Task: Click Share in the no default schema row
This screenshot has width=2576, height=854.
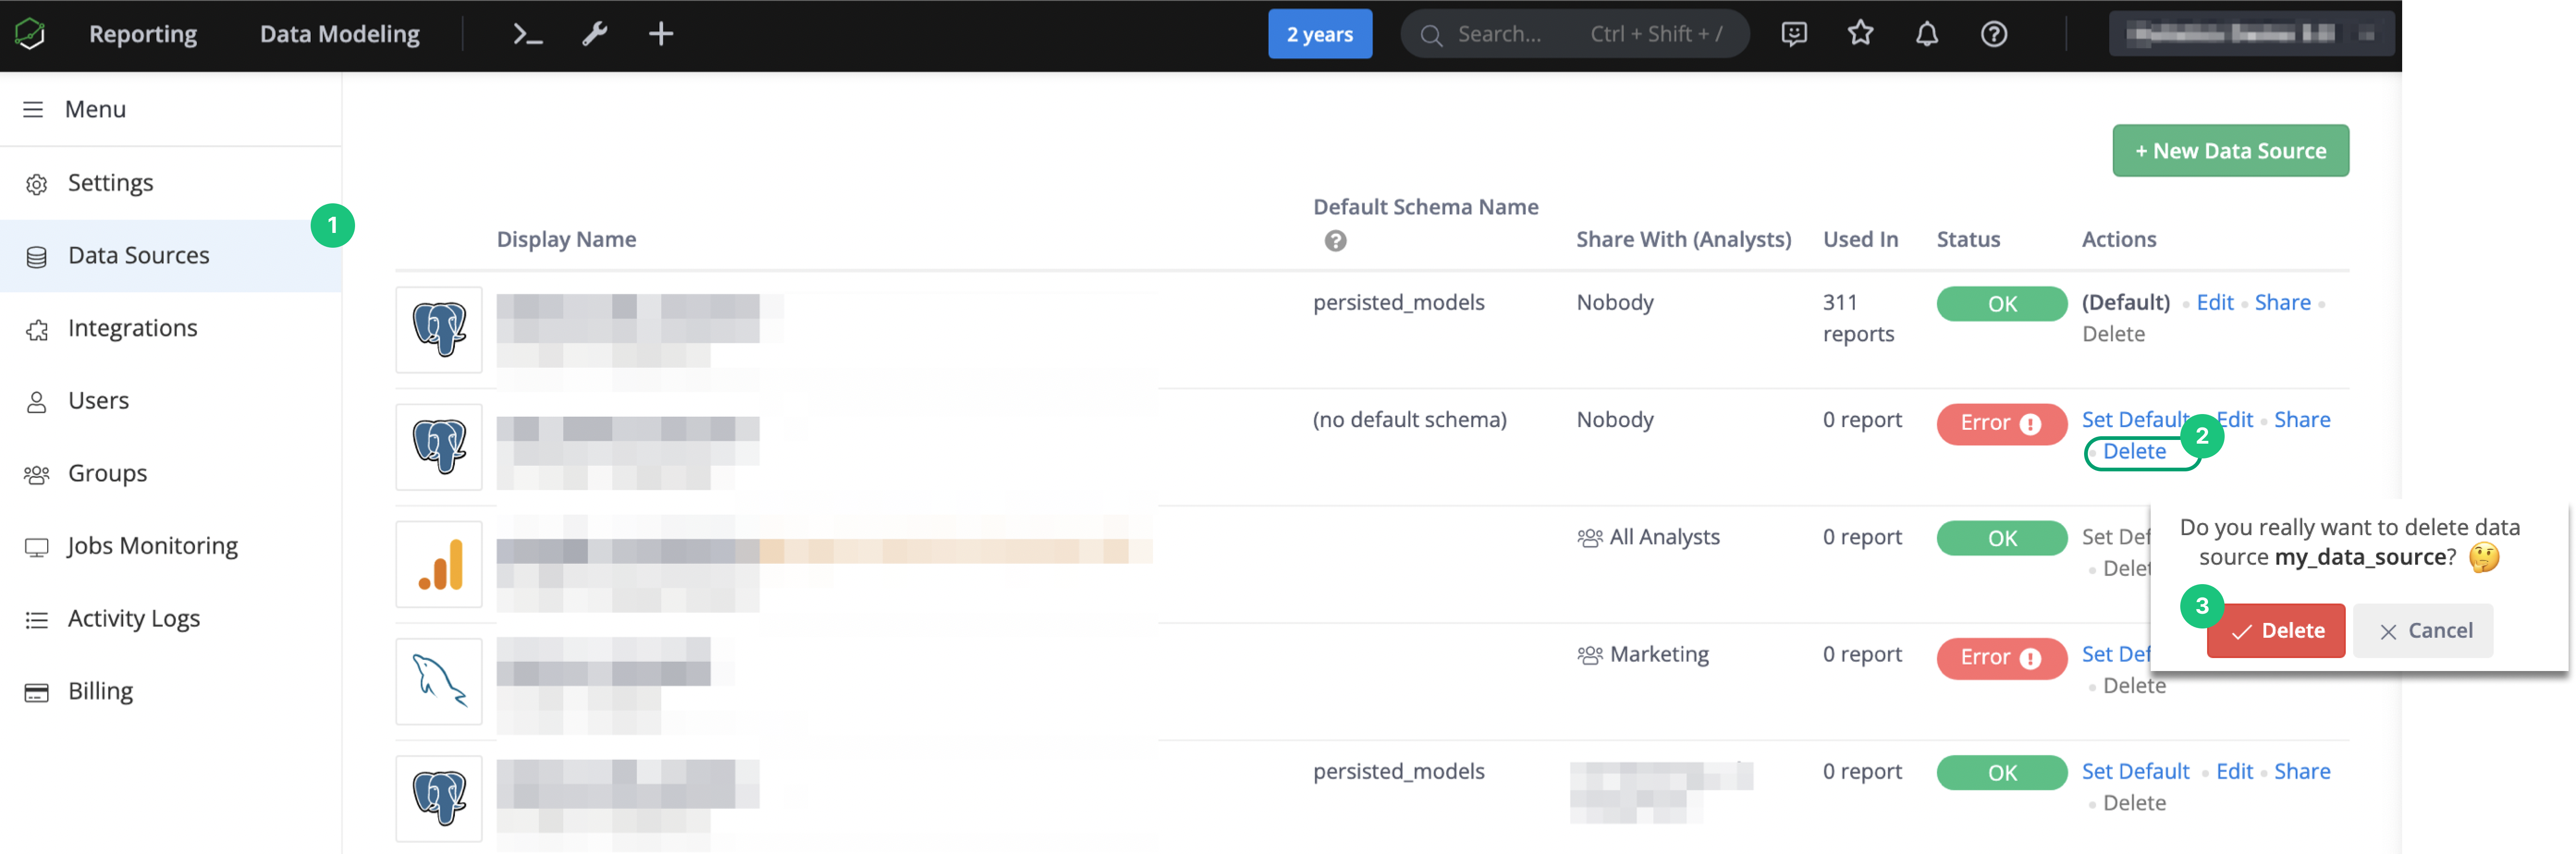Action: click(2302, 420)
